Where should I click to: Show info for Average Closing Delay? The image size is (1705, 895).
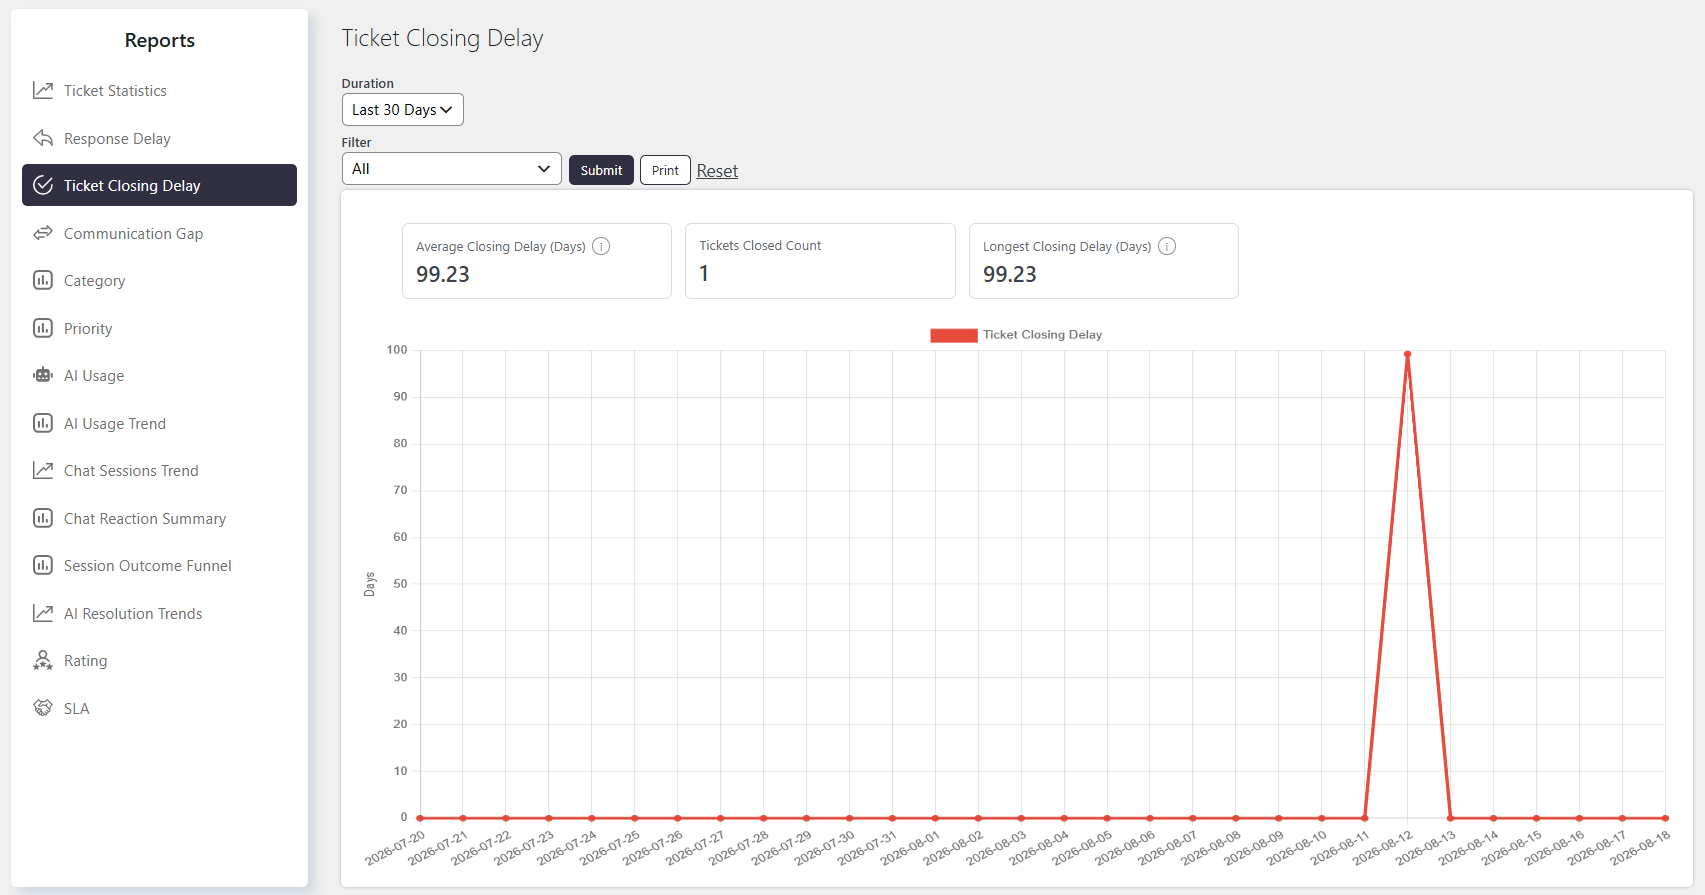601,246
